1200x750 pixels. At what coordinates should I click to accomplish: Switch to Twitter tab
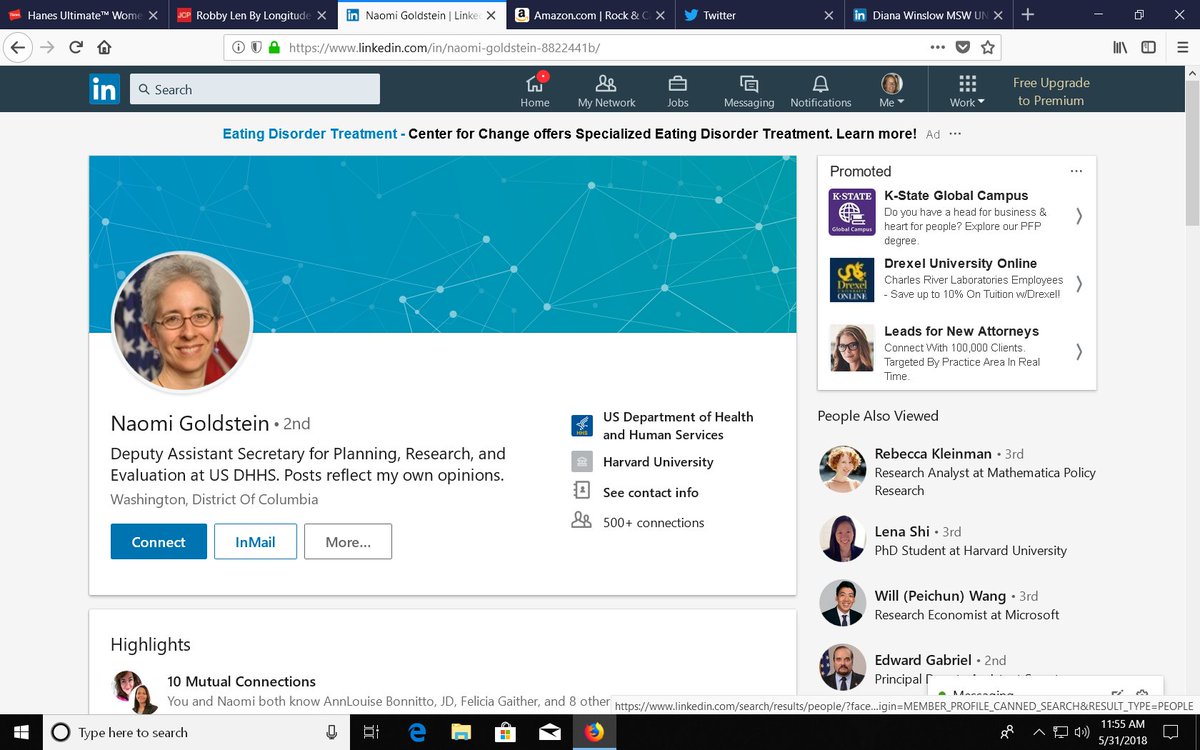(x=759, y=15)
